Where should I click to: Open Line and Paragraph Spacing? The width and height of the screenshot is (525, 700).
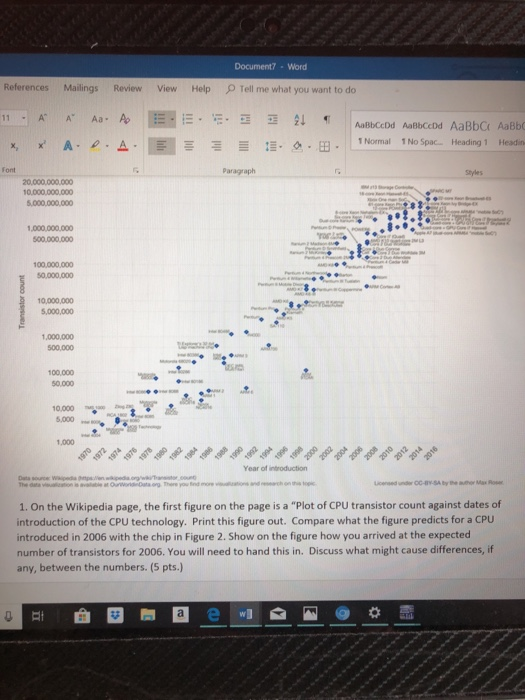[273, 146]
